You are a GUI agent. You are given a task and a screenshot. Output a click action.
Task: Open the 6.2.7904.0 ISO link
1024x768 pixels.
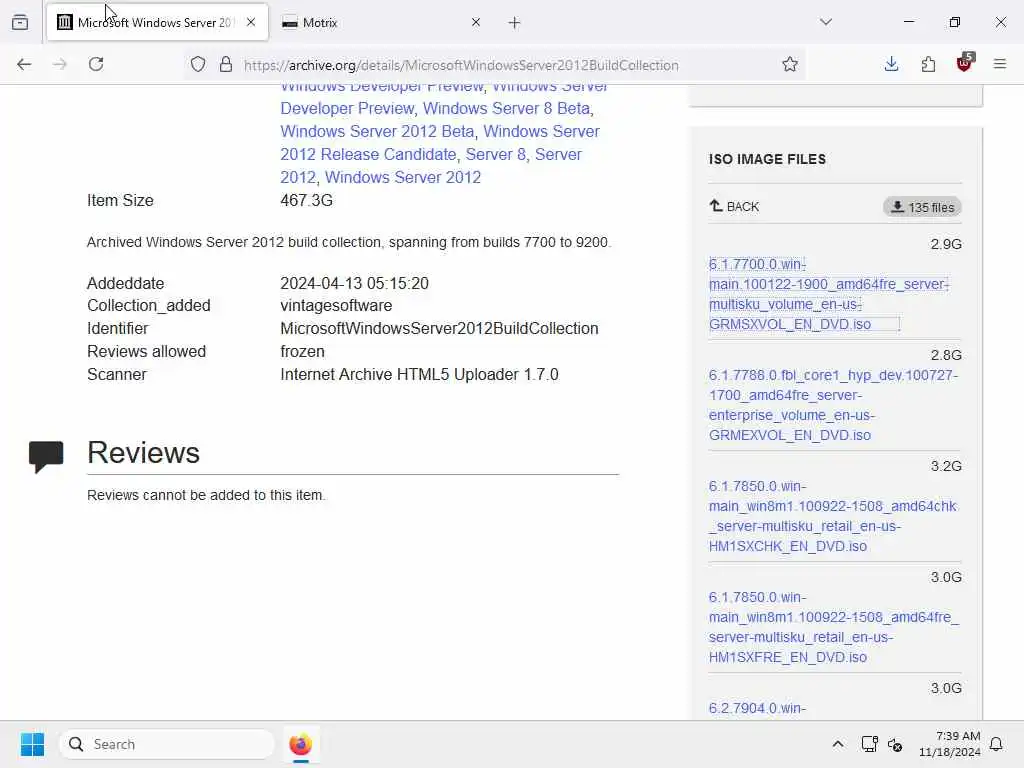758,708
